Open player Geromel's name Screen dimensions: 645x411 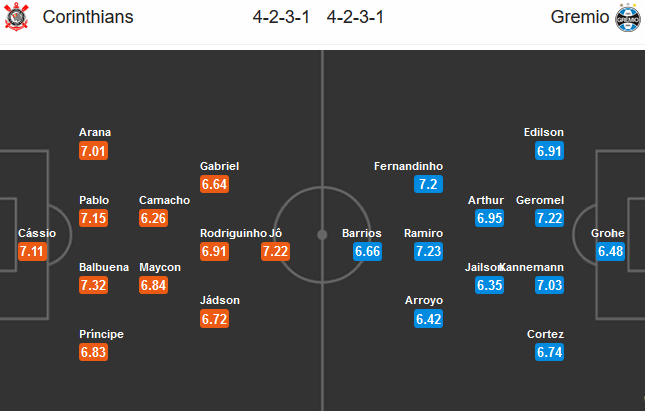point(540,200)
